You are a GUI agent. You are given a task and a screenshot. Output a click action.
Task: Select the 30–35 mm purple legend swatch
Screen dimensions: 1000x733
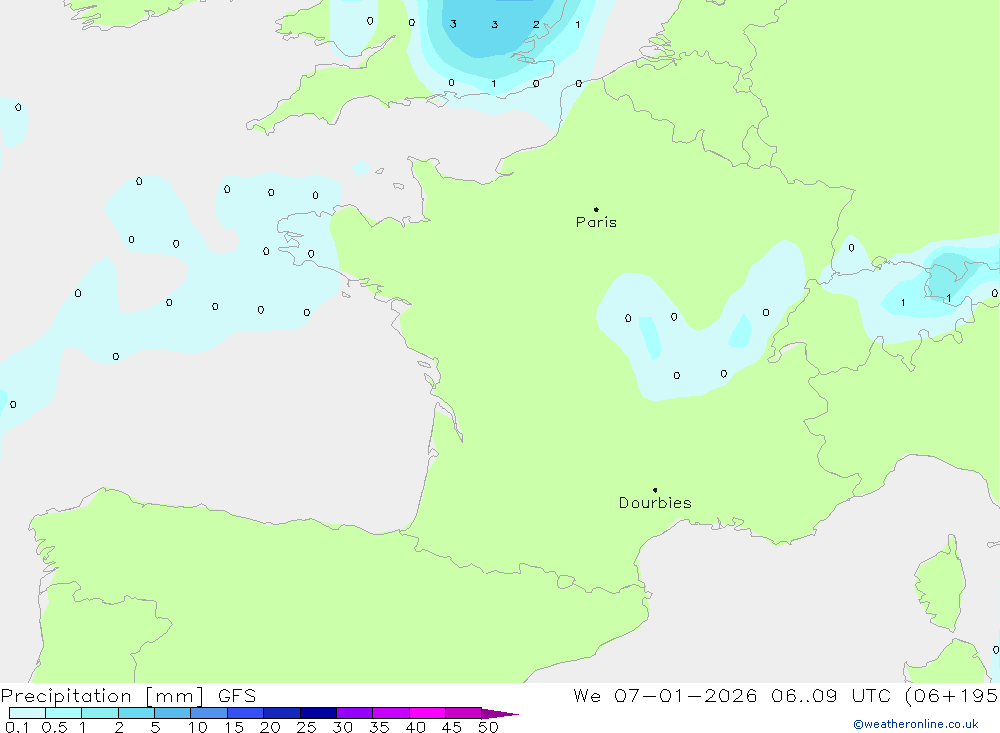pos(355,713)
